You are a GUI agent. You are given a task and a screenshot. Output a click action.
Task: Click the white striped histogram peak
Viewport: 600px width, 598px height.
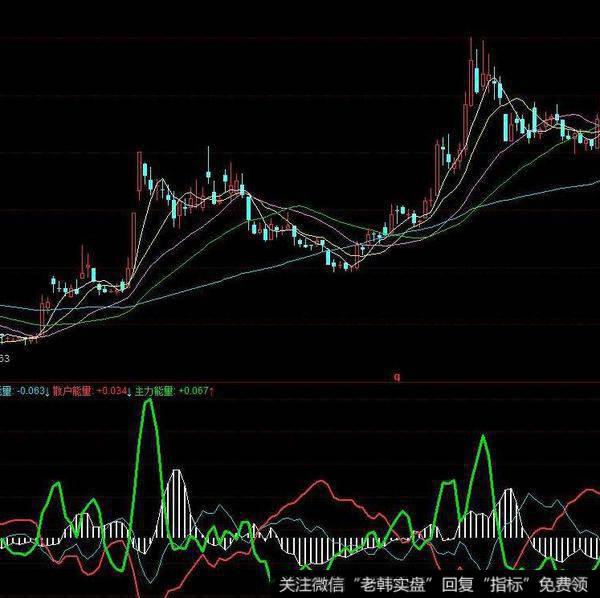tap(177, 472)
